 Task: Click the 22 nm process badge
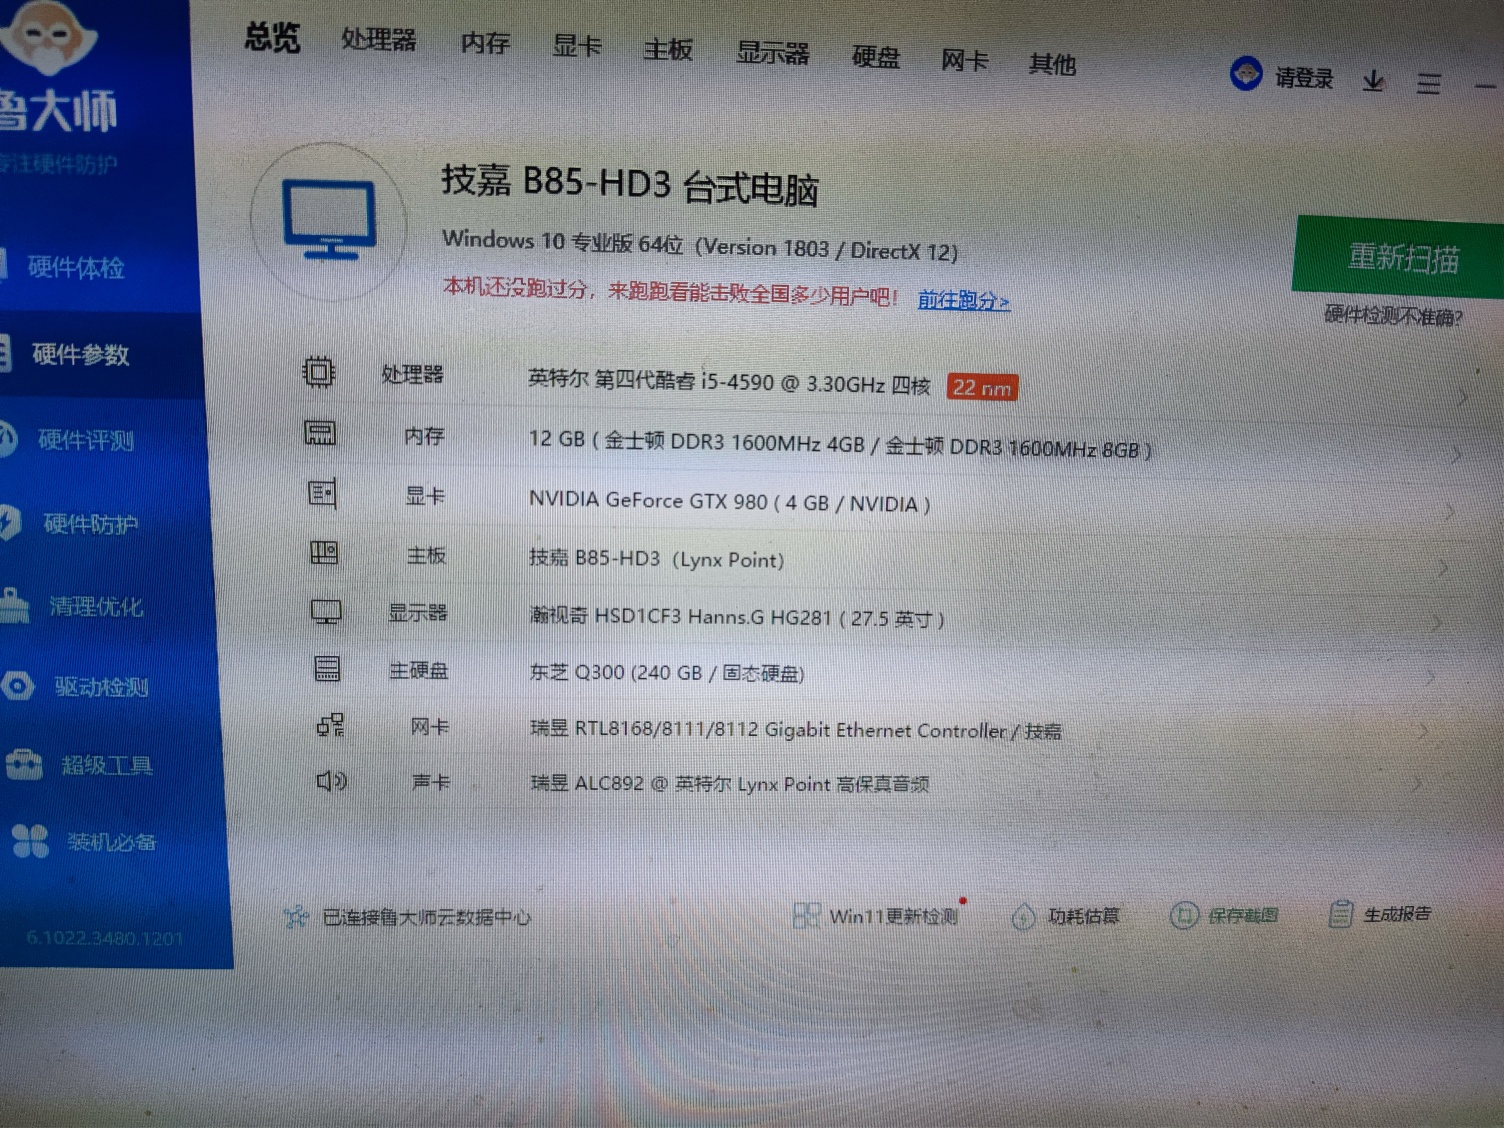982,387
